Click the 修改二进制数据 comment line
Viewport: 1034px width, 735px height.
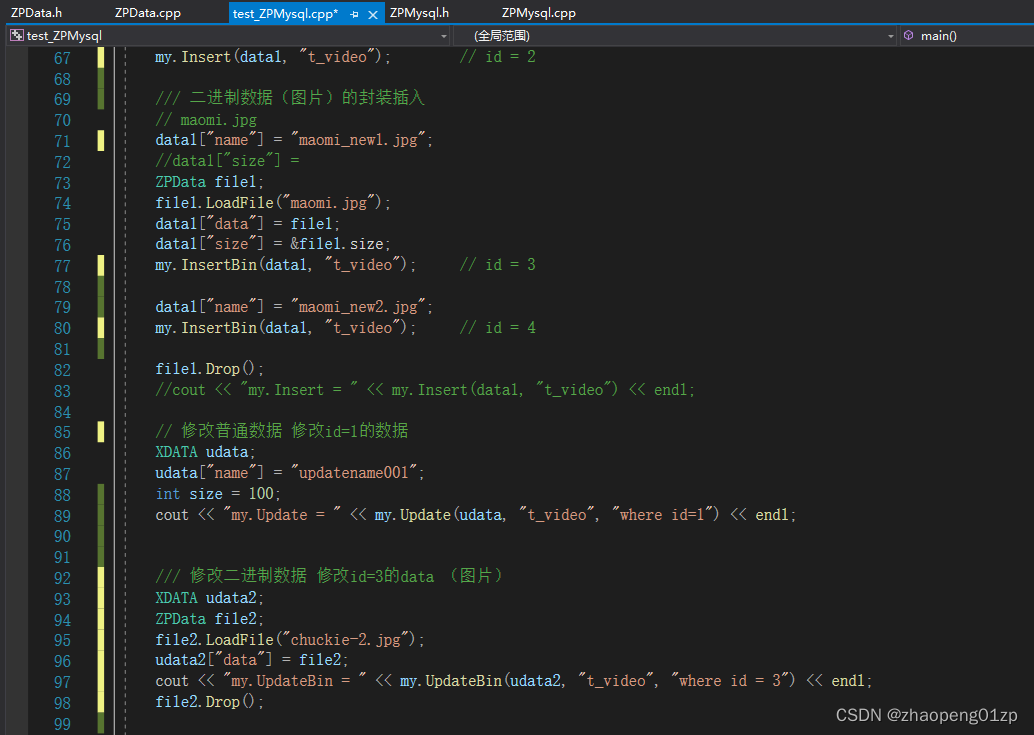tap(330, 576)
